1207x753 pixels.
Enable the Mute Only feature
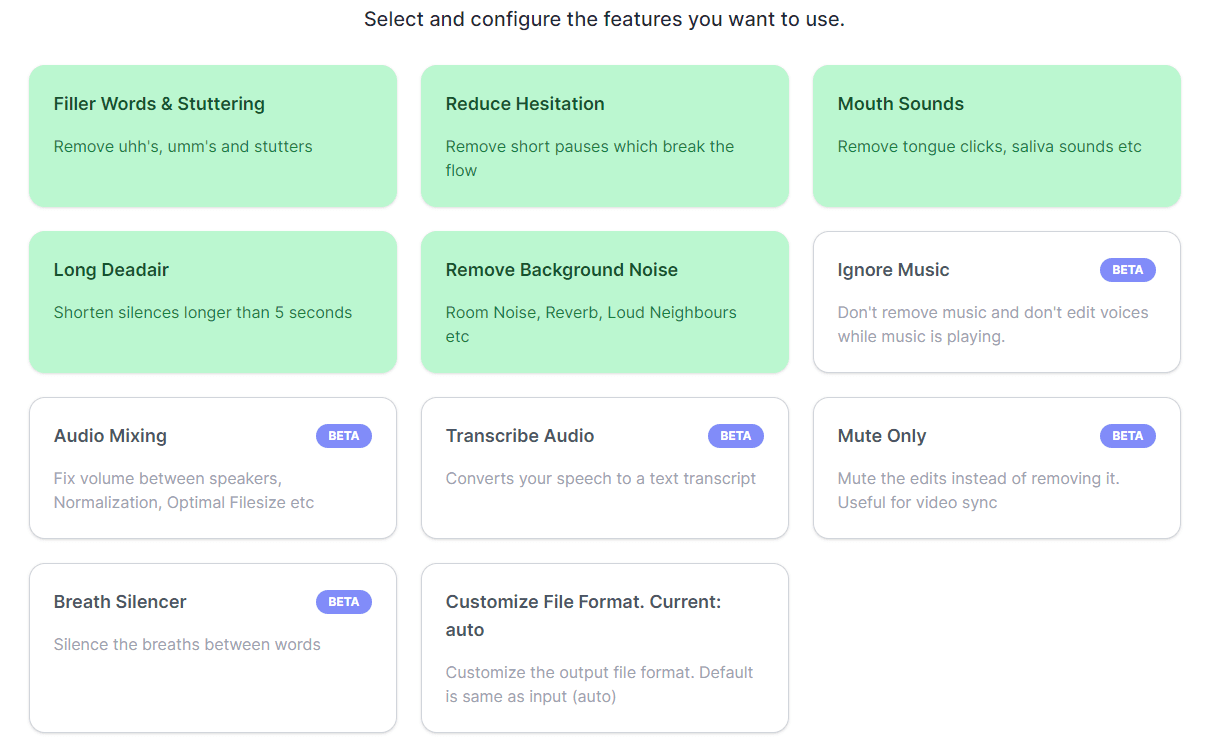click(x=996, y=468)
